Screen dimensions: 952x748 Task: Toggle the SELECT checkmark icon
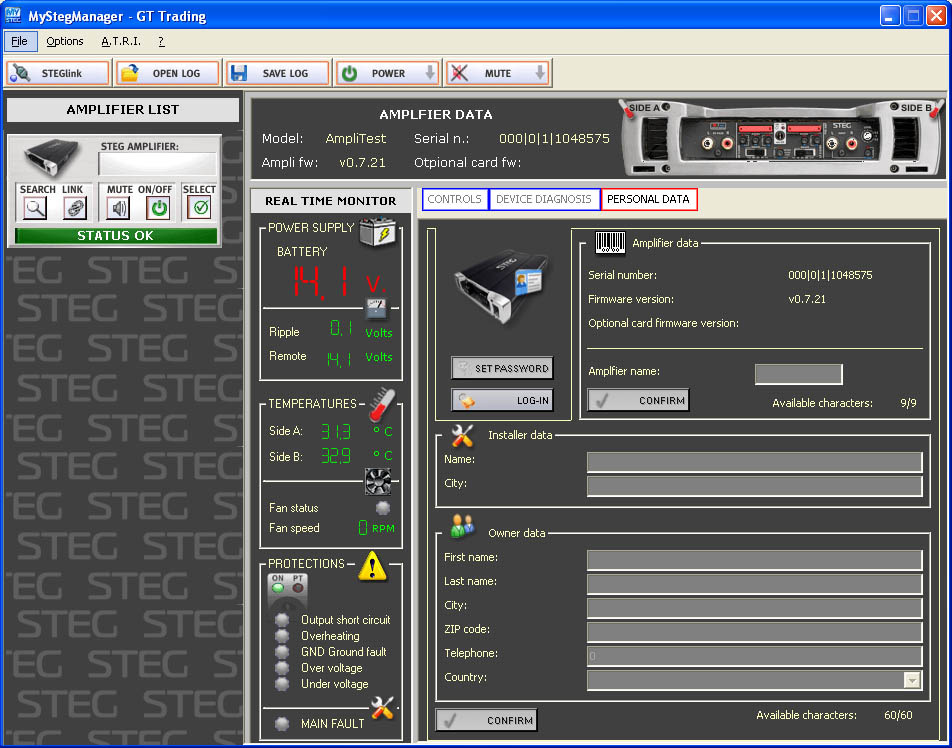[200, 208]
